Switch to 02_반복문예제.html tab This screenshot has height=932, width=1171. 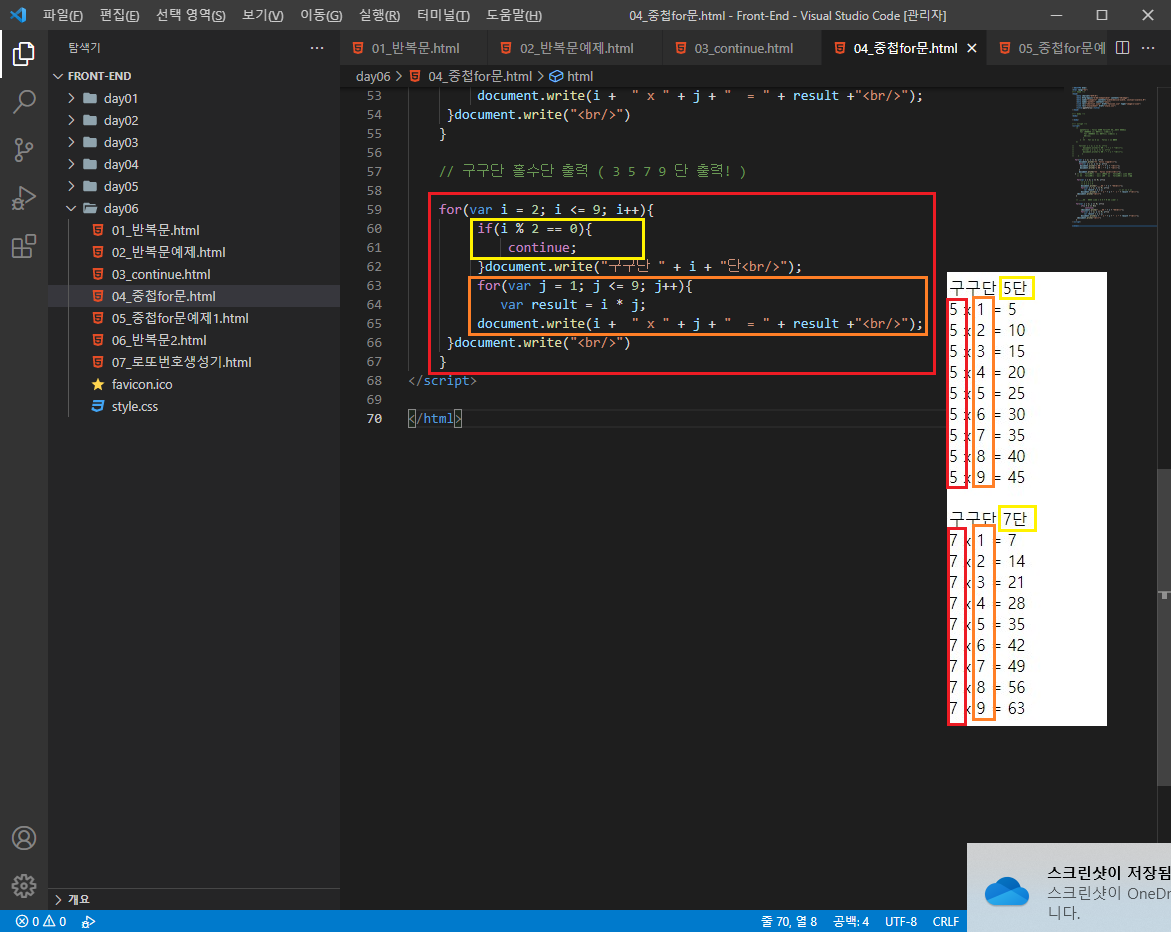point(575,48)
